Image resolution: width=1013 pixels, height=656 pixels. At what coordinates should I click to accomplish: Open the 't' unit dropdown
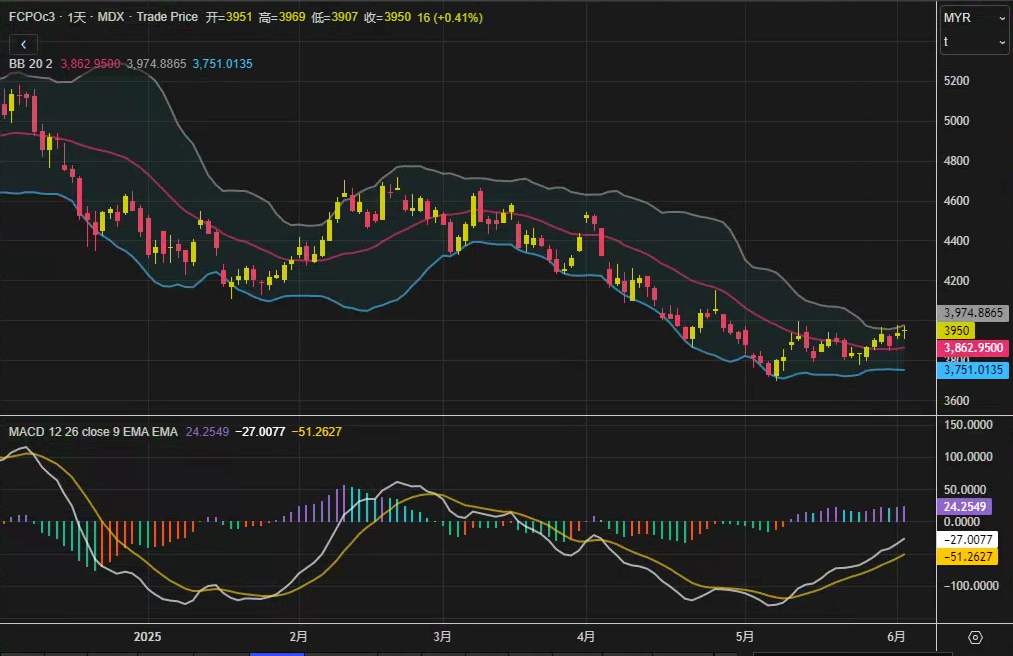pos(974,42)
